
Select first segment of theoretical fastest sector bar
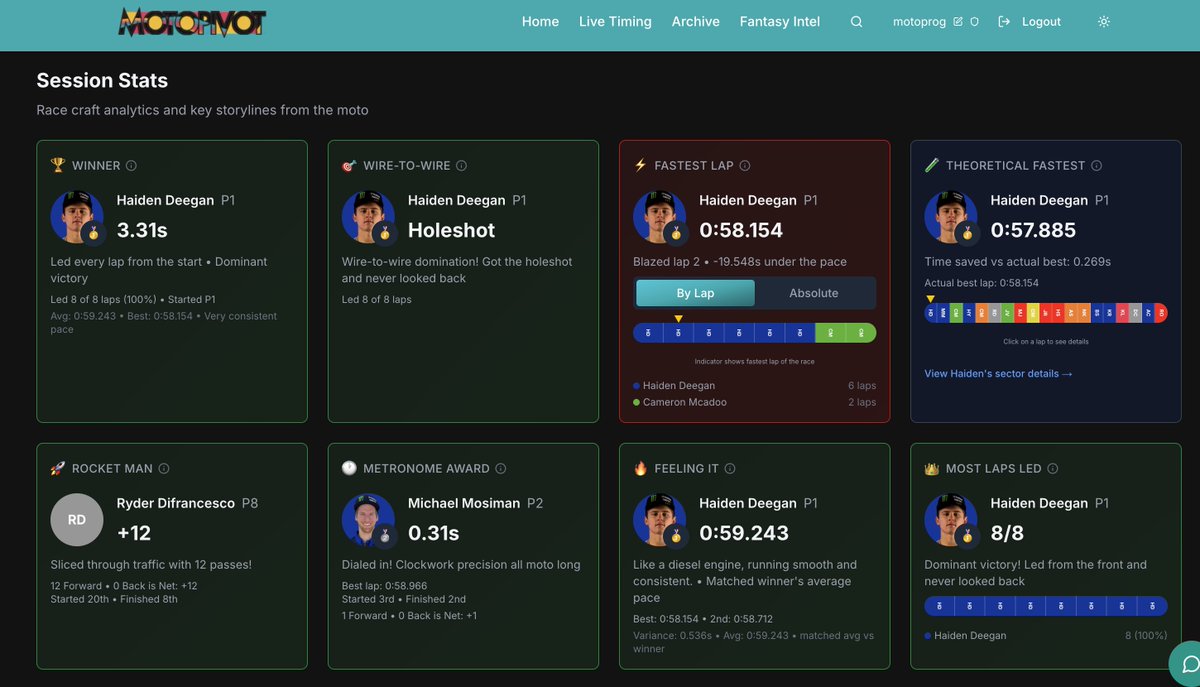click(x=931, y=313)
